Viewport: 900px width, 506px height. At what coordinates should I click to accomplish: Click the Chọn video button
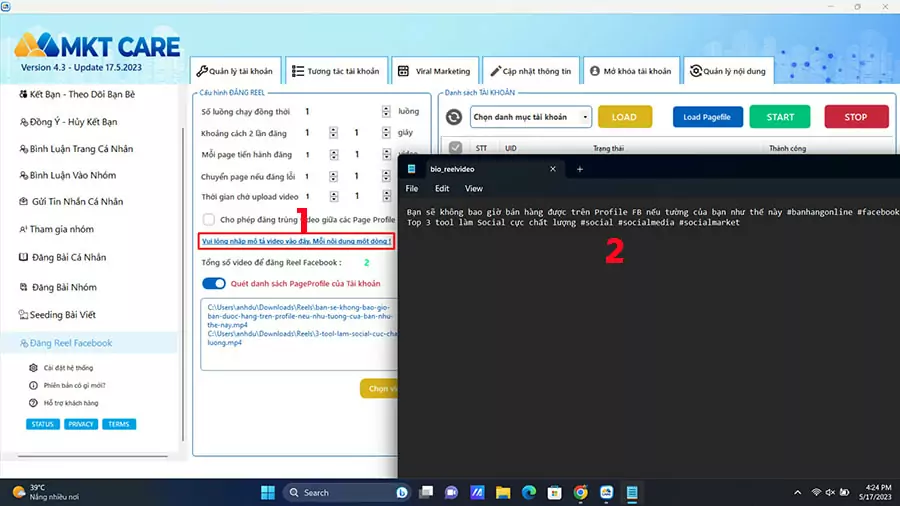(379, 388)
